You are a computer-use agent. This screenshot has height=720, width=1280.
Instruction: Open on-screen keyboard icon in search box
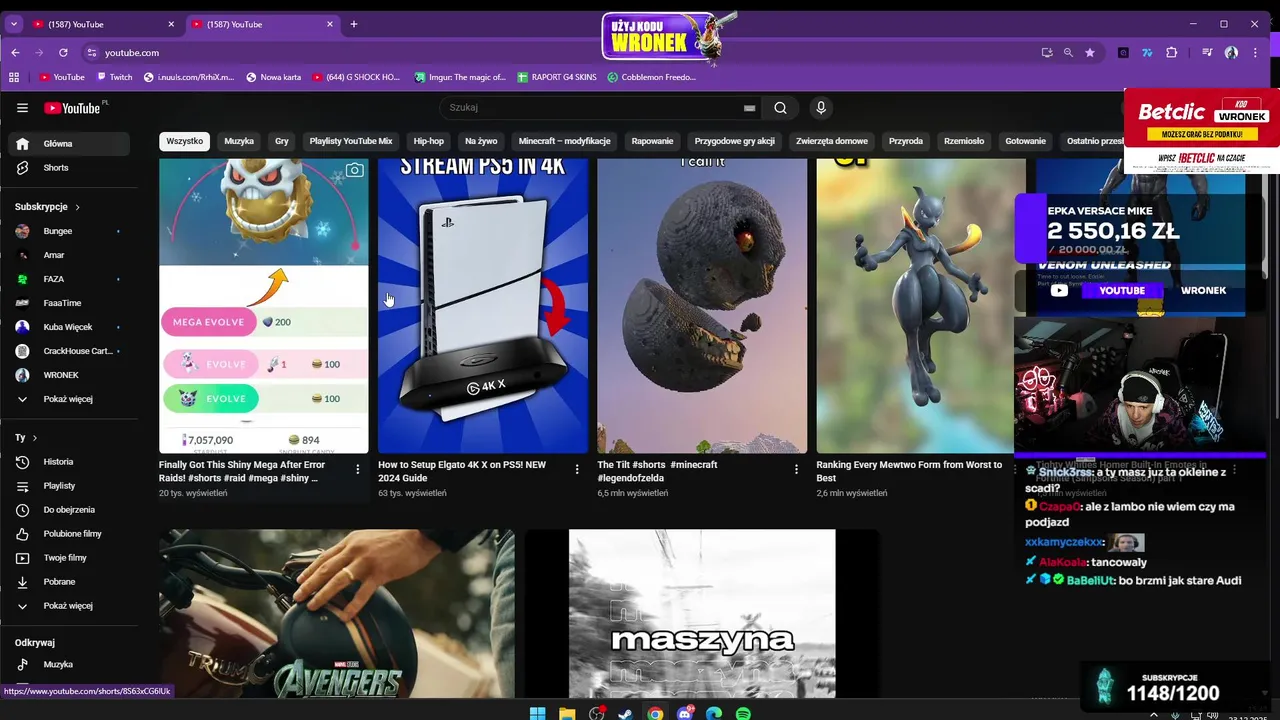[749, 108]
